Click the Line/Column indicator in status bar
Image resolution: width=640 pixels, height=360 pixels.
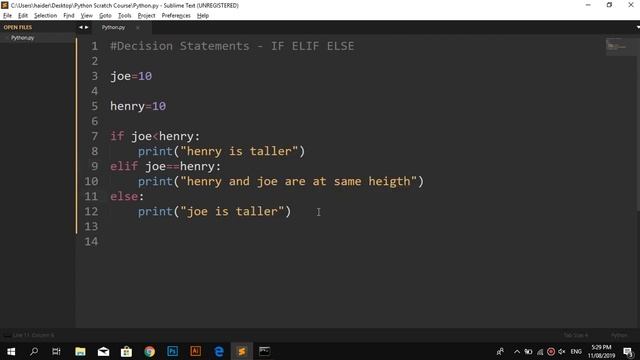tap(33, 335)
